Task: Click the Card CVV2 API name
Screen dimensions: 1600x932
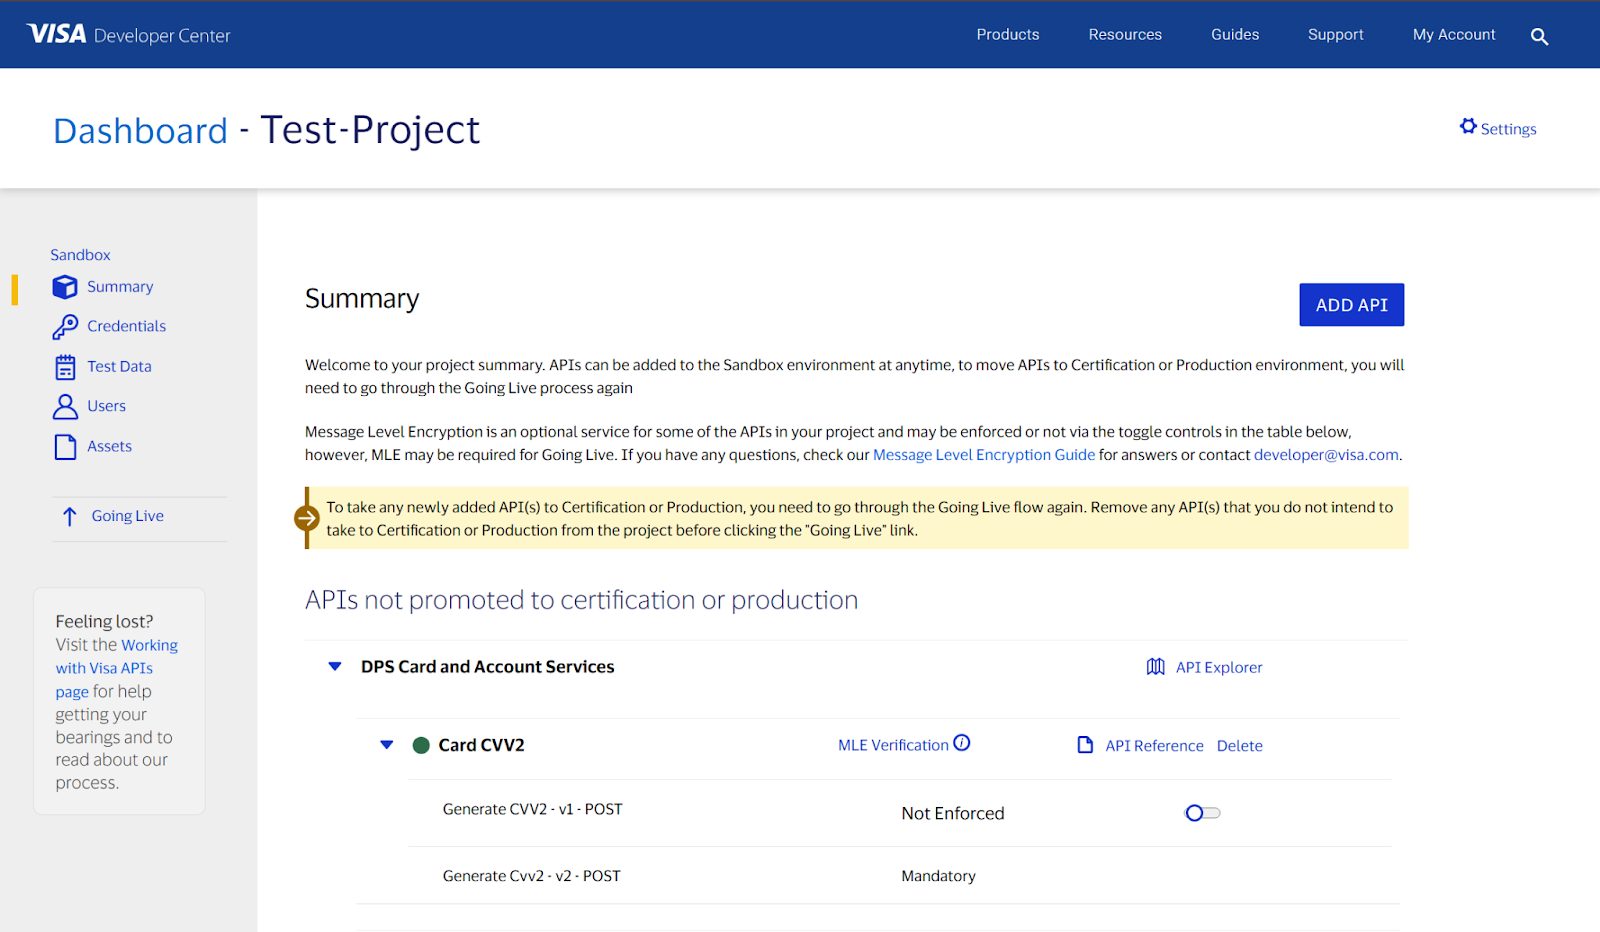Action: coord(481,745)
